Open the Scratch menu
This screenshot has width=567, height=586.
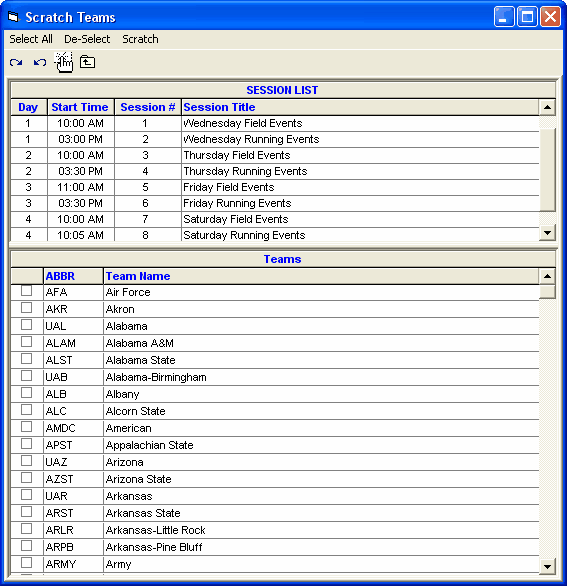(x=141, y=39)
